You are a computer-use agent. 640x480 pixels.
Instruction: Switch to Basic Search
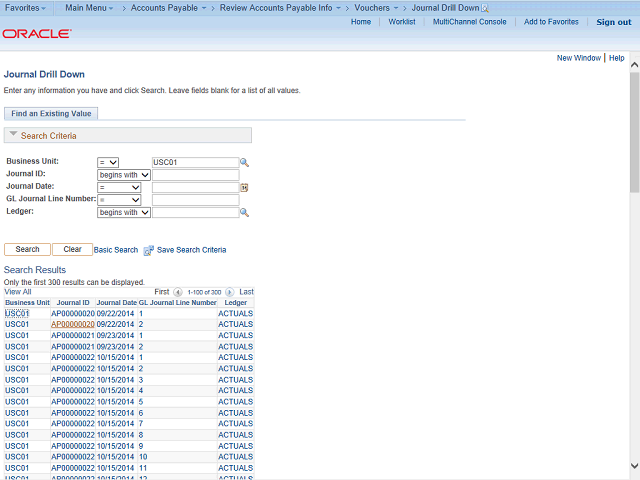(x=116, y=250)
